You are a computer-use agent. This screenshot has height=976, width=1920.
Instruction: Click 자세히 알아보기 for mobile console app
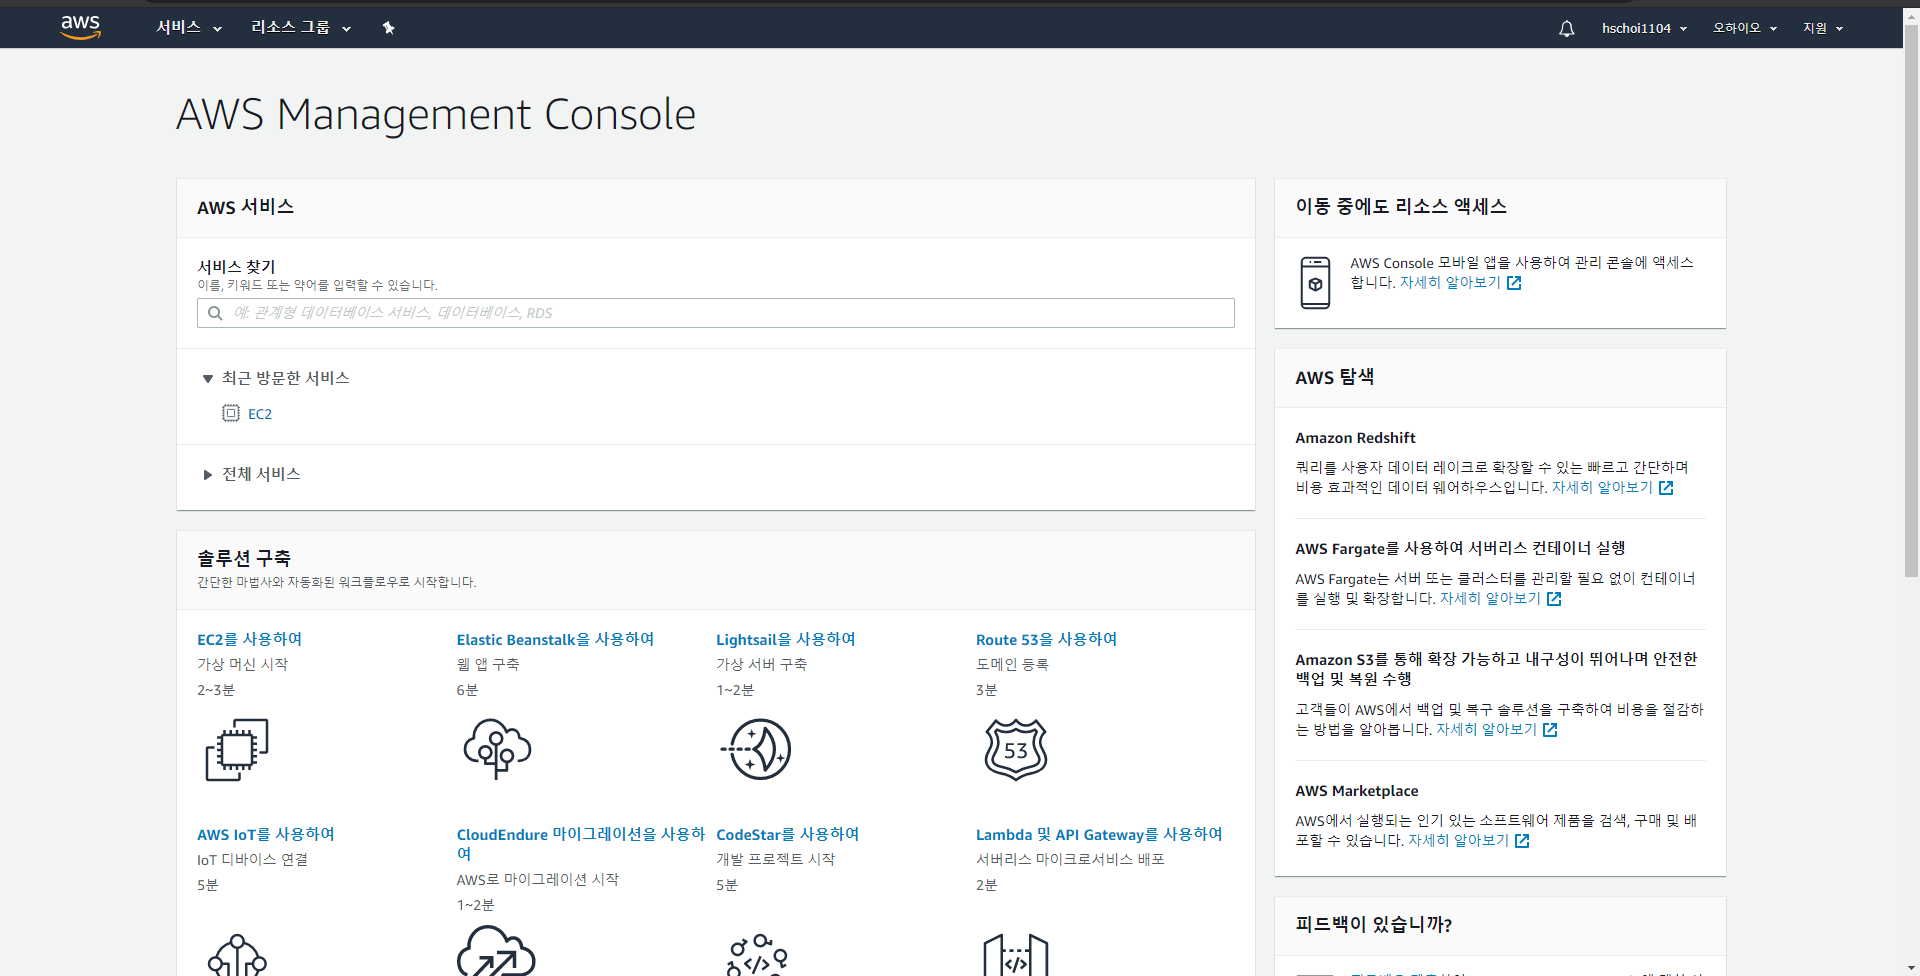click(x=1450, y=283)
